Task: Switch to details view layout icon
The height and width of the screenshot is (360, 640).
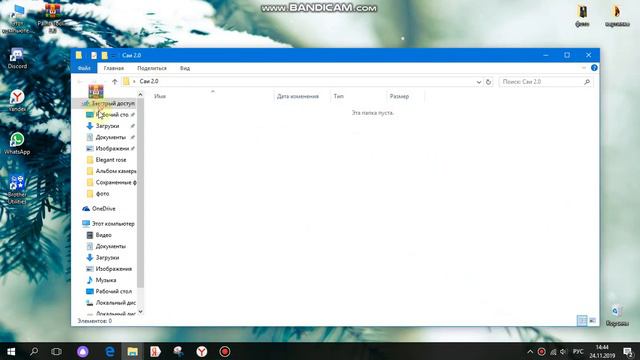Action: click(582, 321)
